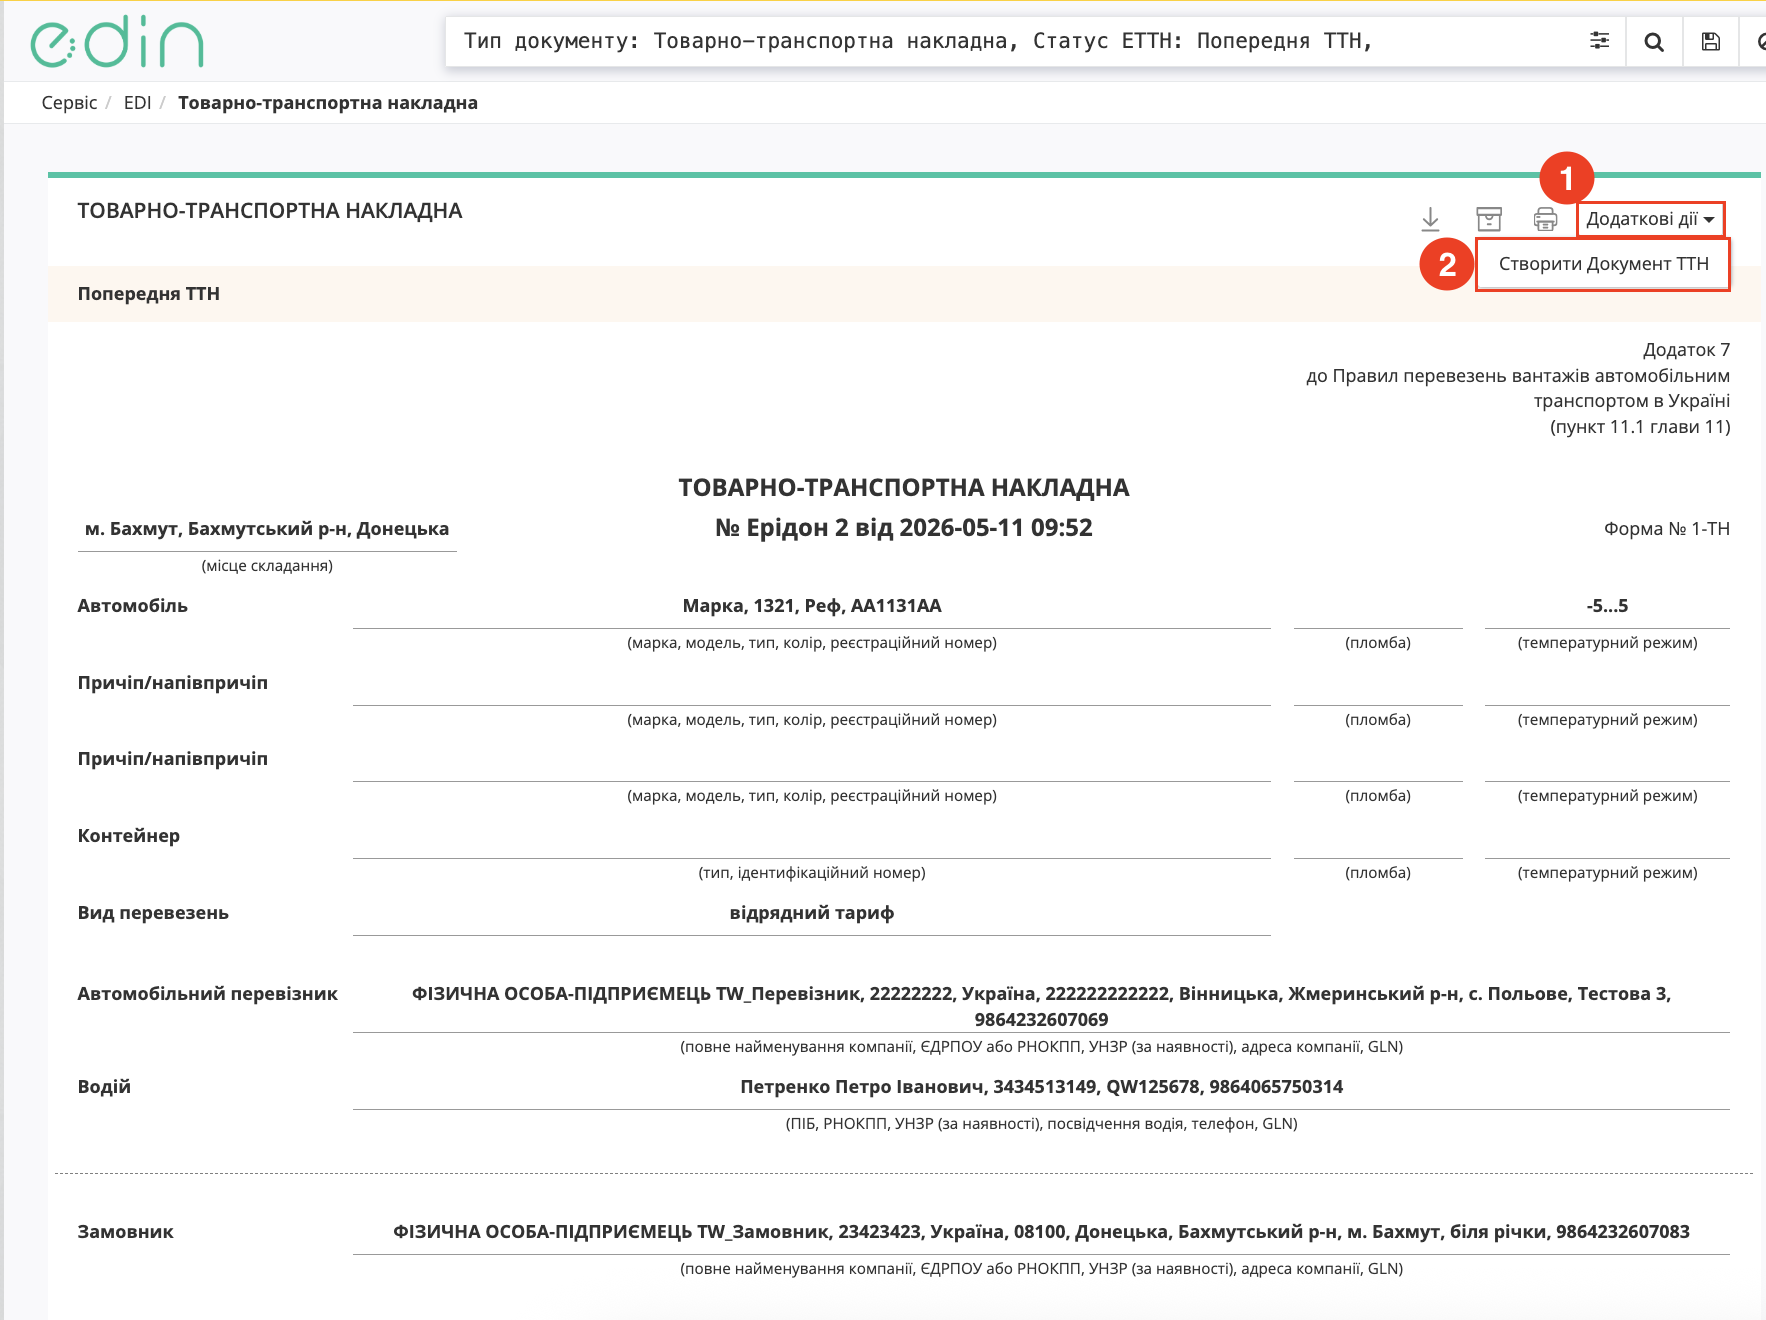The width and height of the screenshot is (1766, 1320).
Task: Archive the document with box icon
Action: [1489, 219]
